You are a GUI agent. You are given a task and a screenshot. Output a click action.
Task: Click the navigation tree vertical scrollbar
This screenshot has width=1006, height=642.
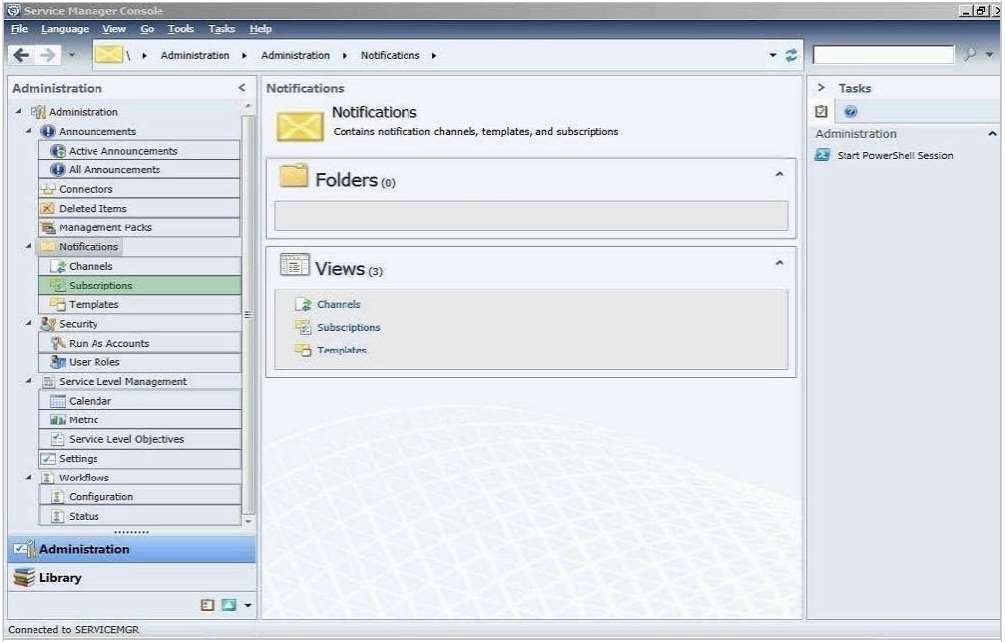248,314
